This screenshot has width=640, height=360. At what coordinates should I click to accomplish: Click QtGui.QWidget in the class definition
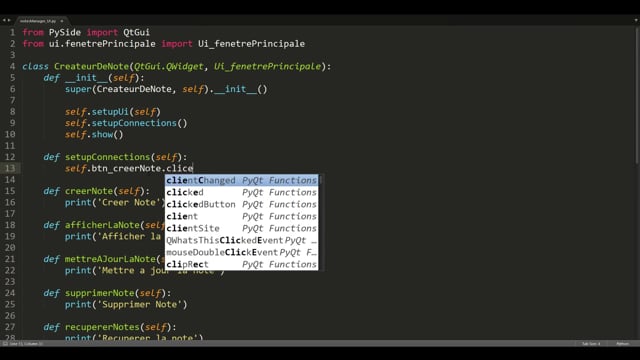pyautogui.click(x=169, y=66)
